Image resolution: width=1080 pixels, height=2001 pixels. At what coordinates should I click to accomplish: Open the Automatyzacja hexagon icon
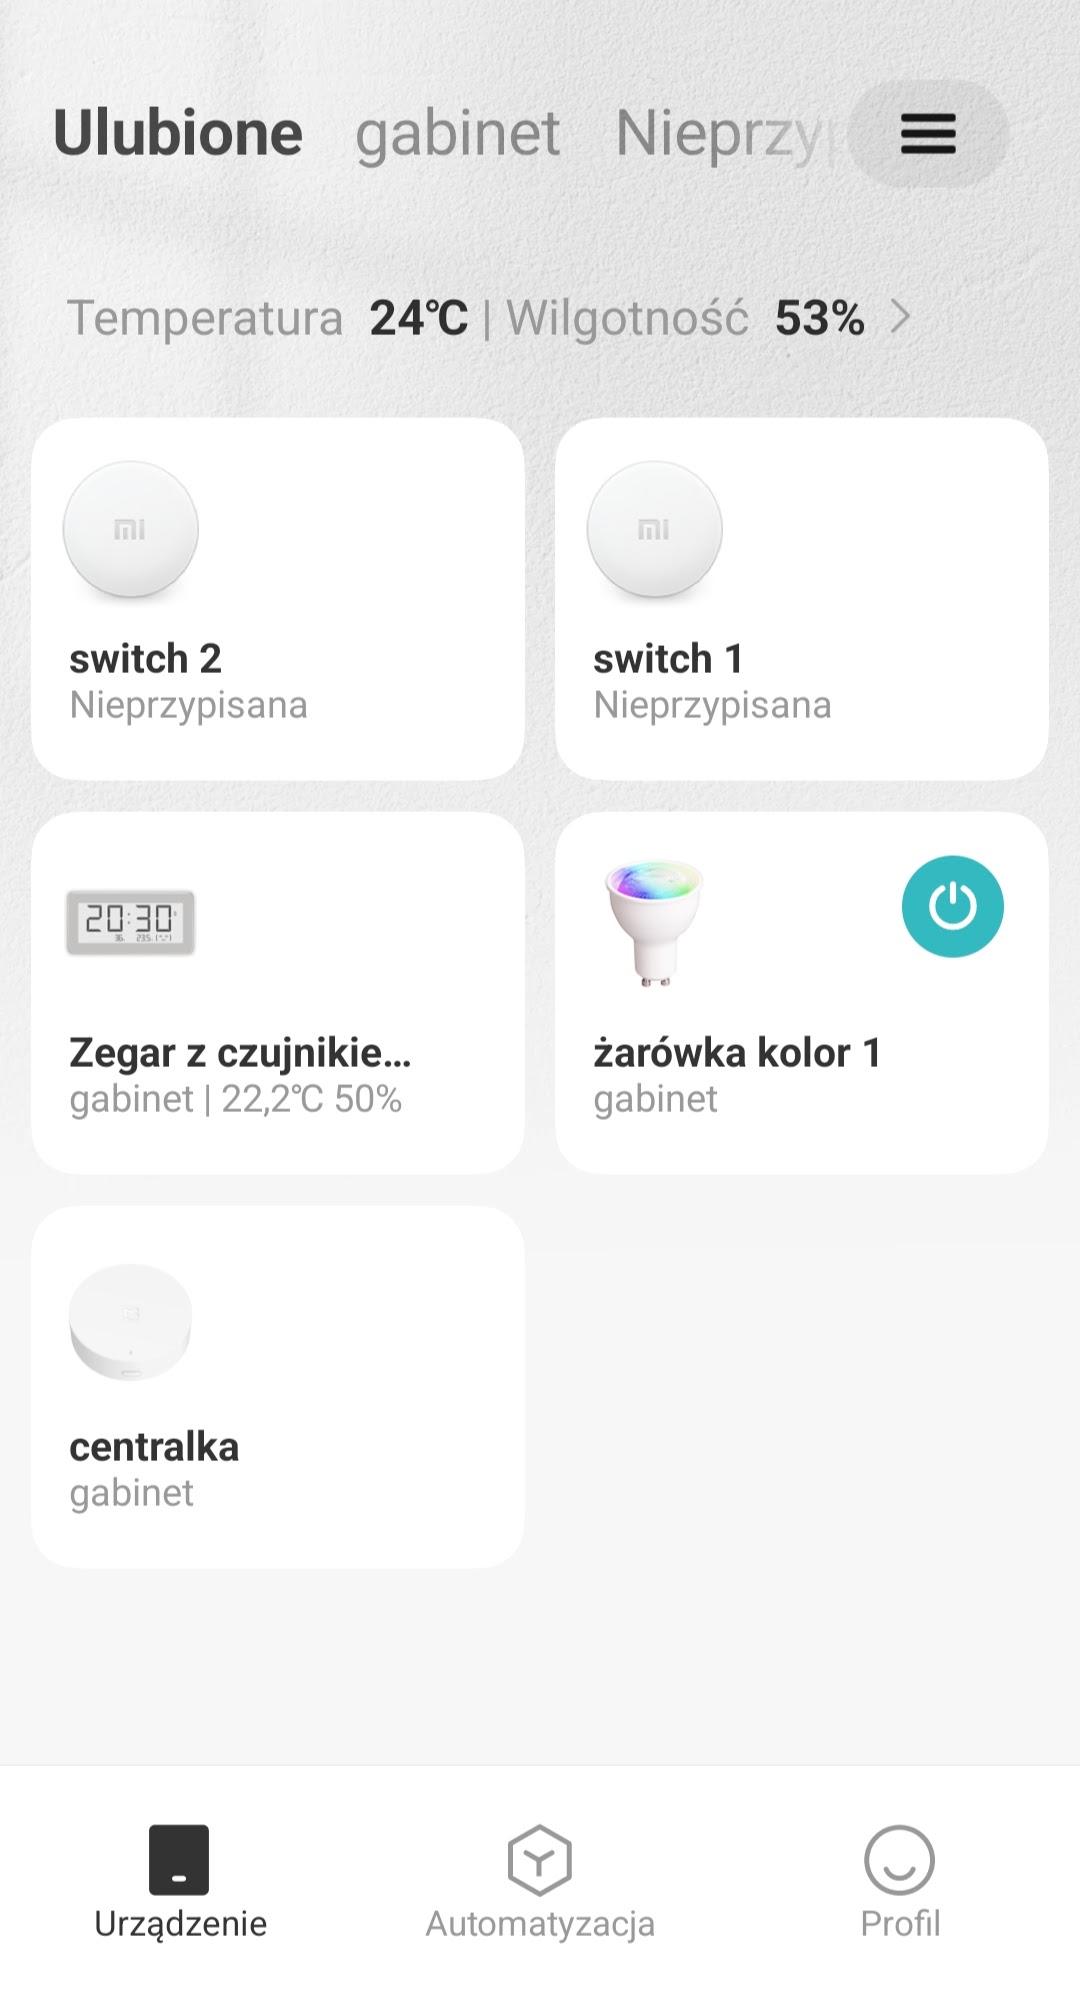[x=539, y=1860]
